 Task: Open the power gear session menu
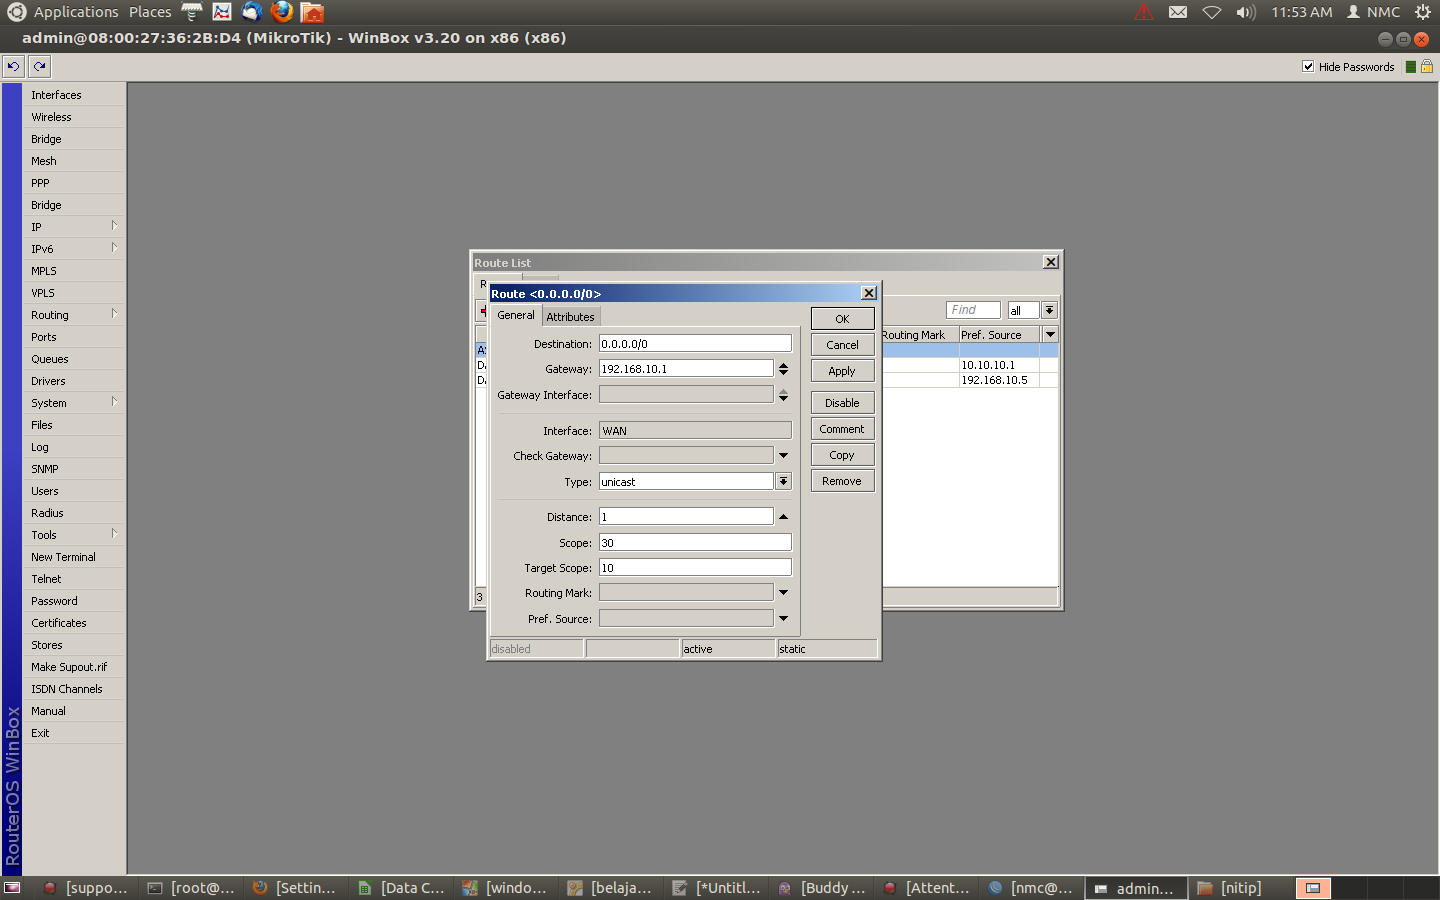click(1422, 12)
